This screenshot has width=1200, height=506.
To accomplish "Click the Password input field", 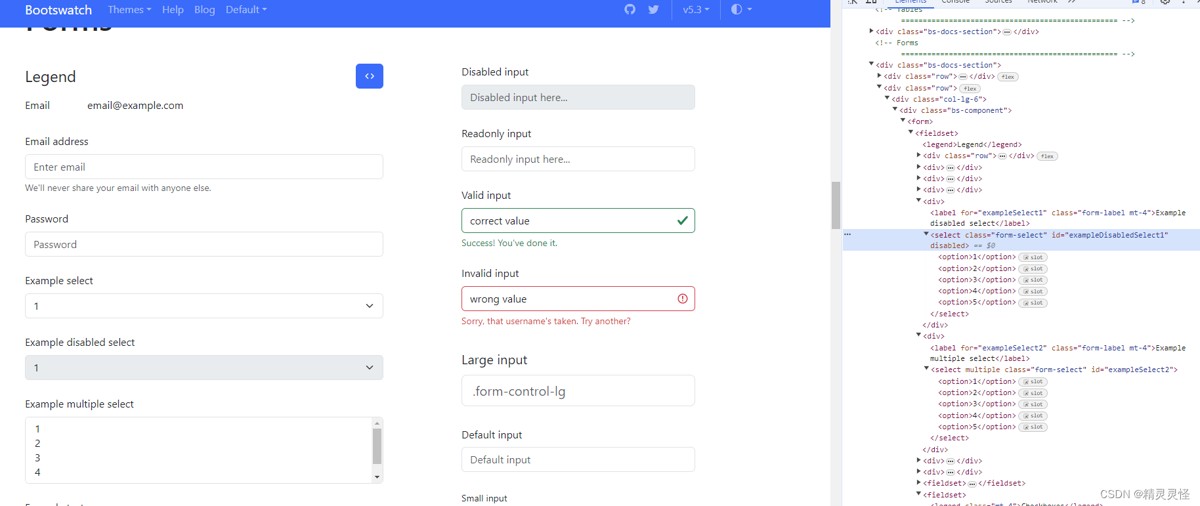I will pyautogui.click(x=204, y=245).
